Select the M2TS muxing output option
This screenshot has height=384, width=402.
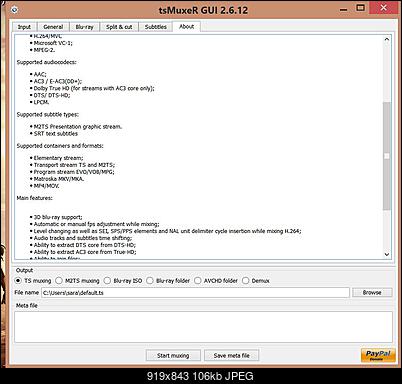pyautogui.click(x=77, y=281)
